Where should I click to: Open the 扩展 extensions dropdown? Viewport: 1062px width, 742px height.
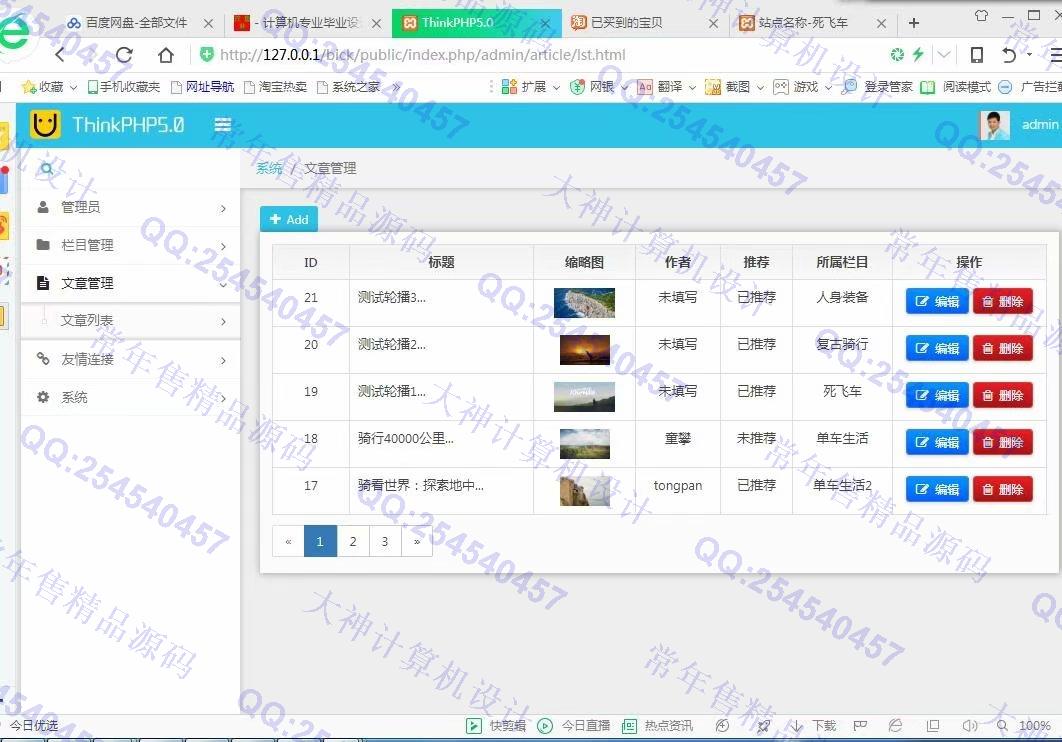coord(531,87)
